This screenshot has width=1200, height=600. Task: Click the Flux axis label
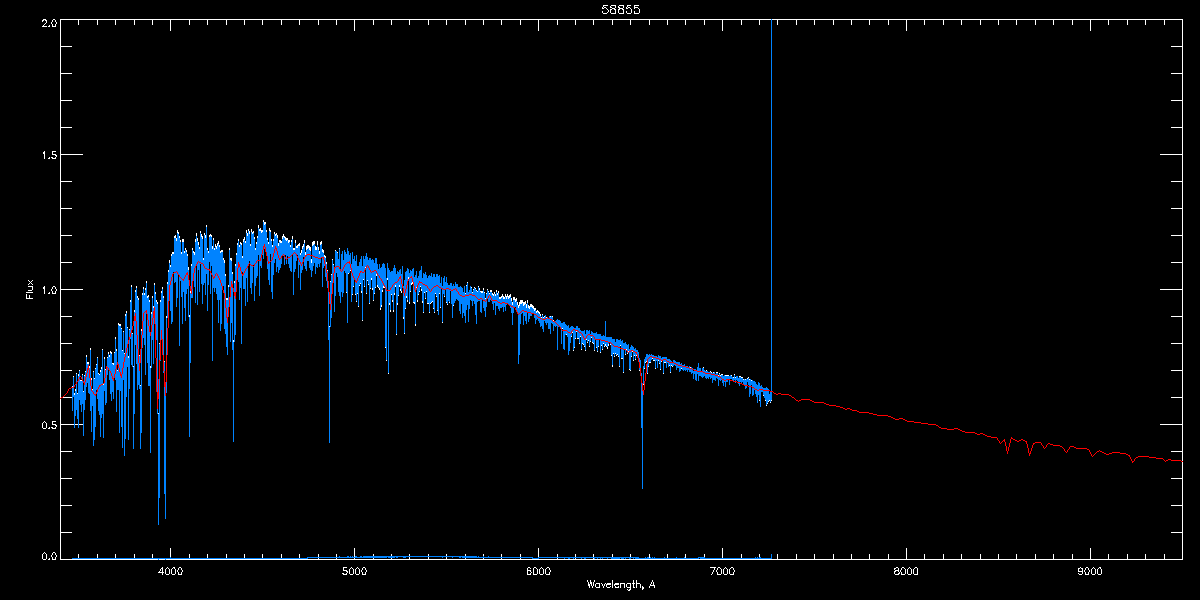pos(30,289)
